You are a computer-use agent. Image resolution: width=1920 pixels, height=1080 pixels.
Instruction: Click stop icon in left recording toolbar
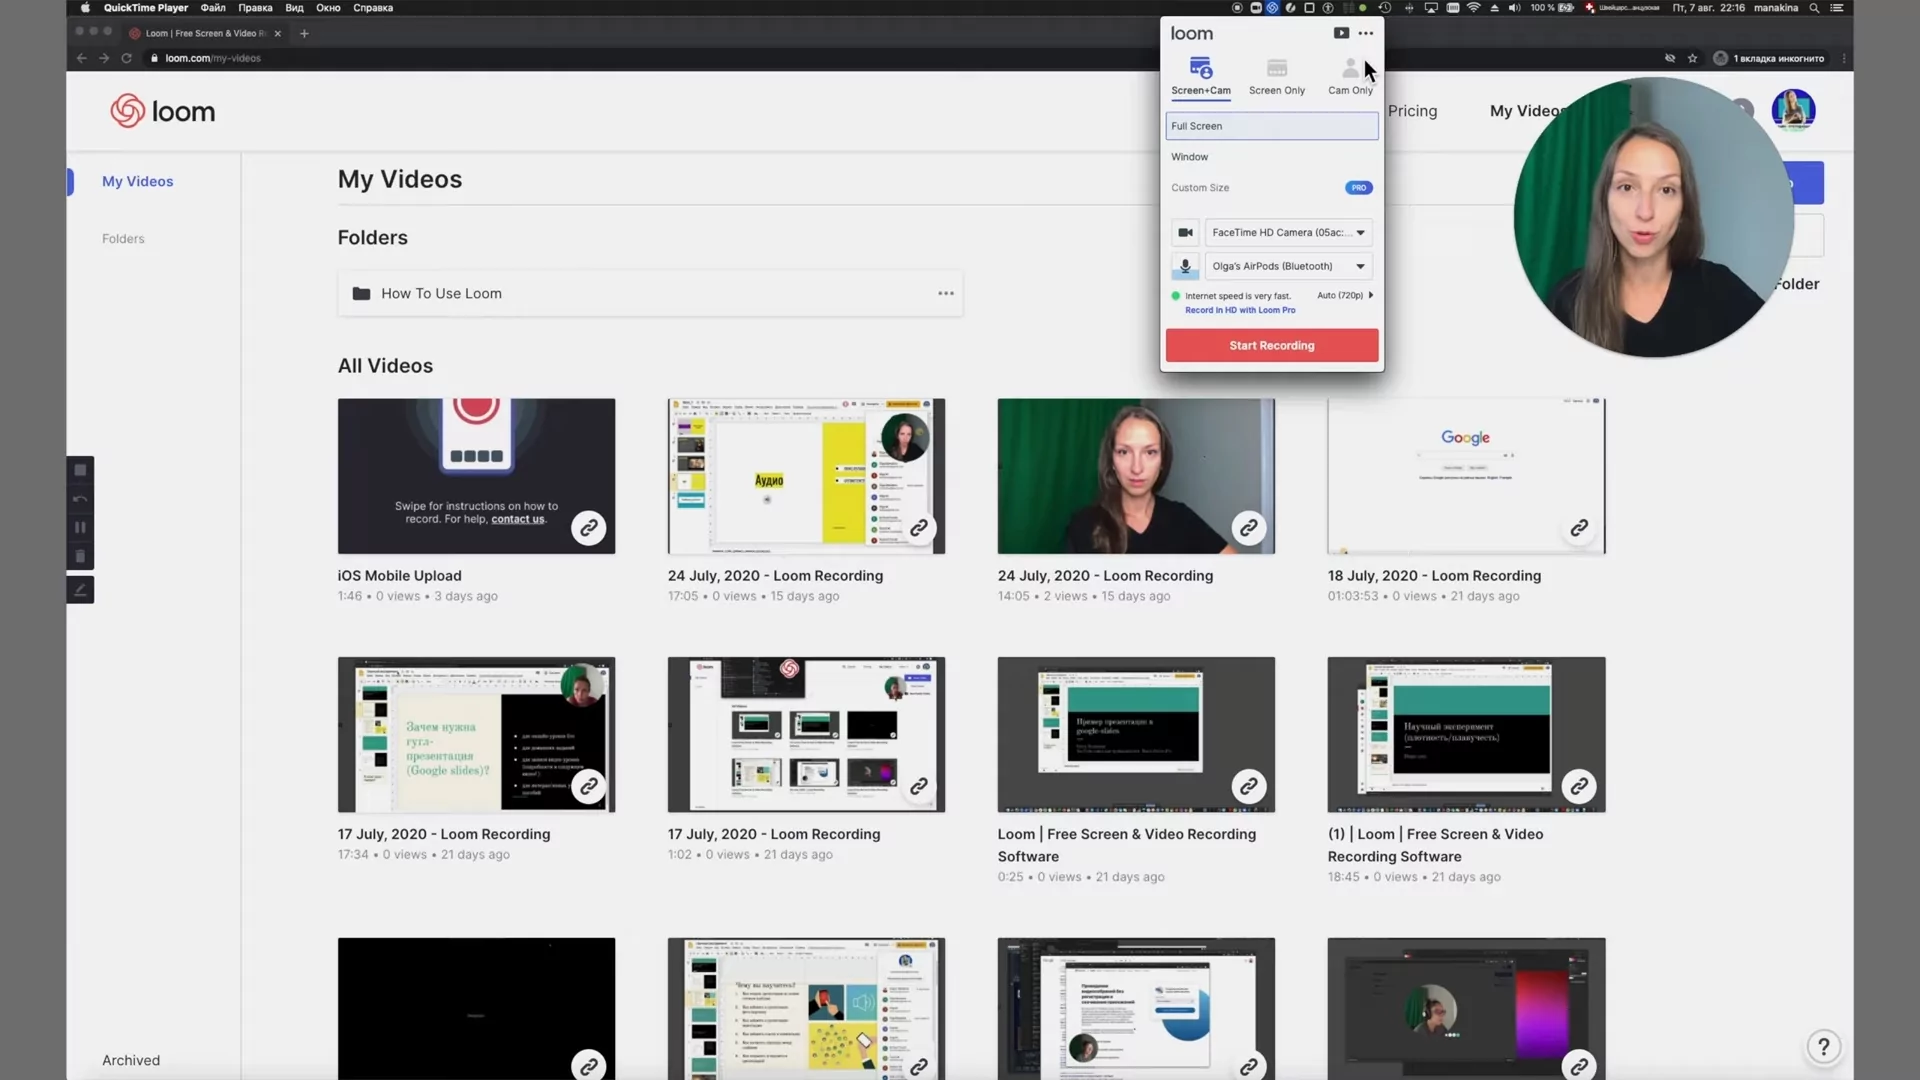[80, 470]
